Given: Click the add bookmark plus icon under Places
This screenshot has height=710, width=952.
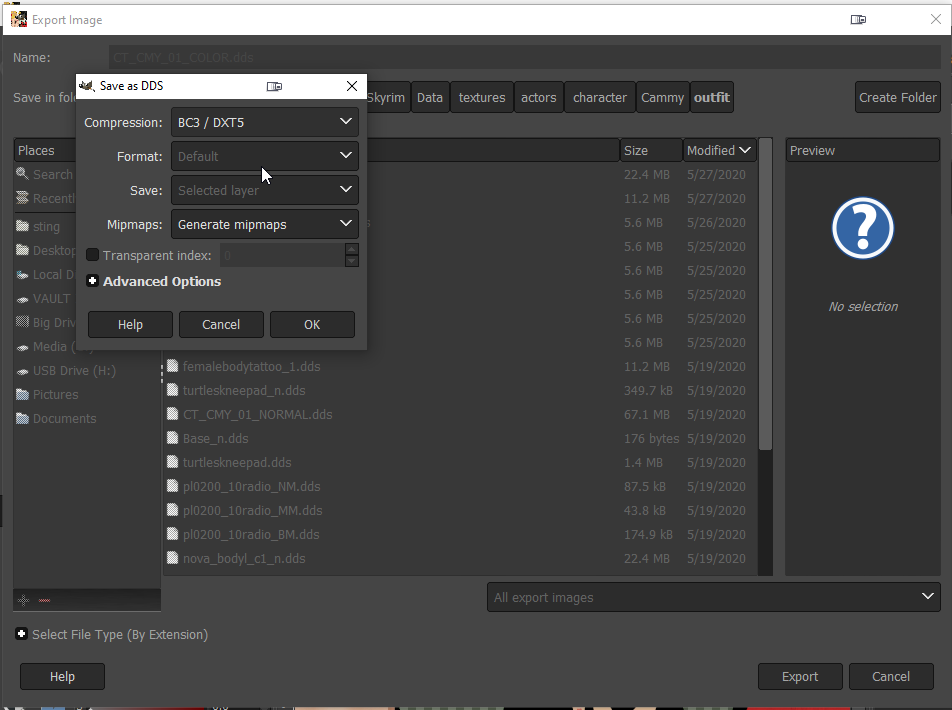Looking at the screenshot, I should point(24,600).
